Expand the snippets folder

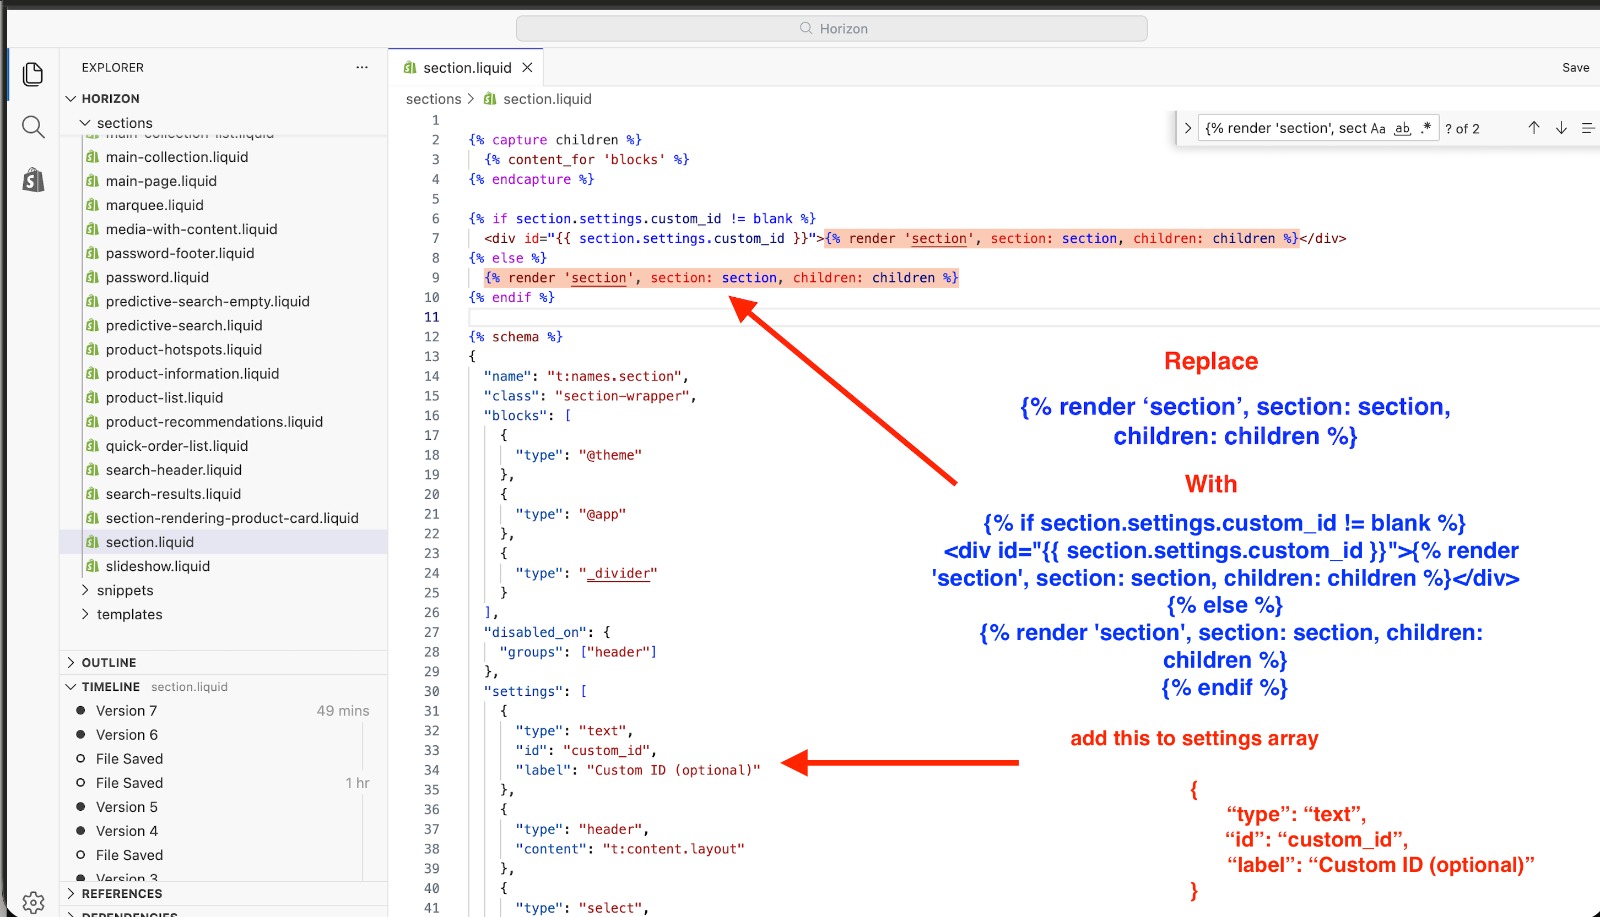[x=125, y=590]
